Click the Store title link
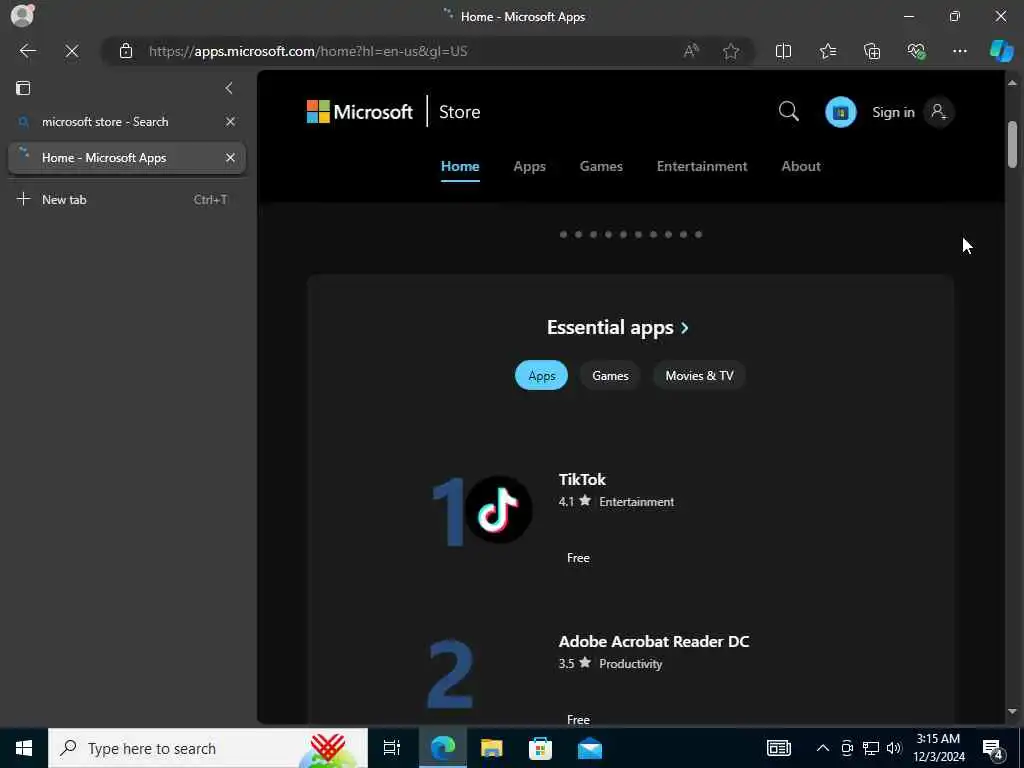Screen dimensions: 1024x768 459,112
